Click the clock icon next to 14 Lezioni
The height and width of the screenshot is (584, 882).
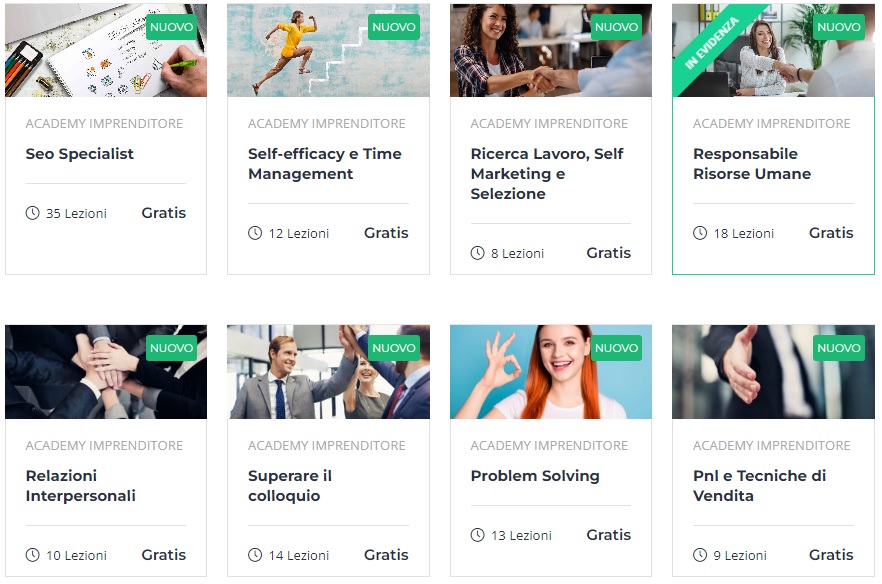255,555
